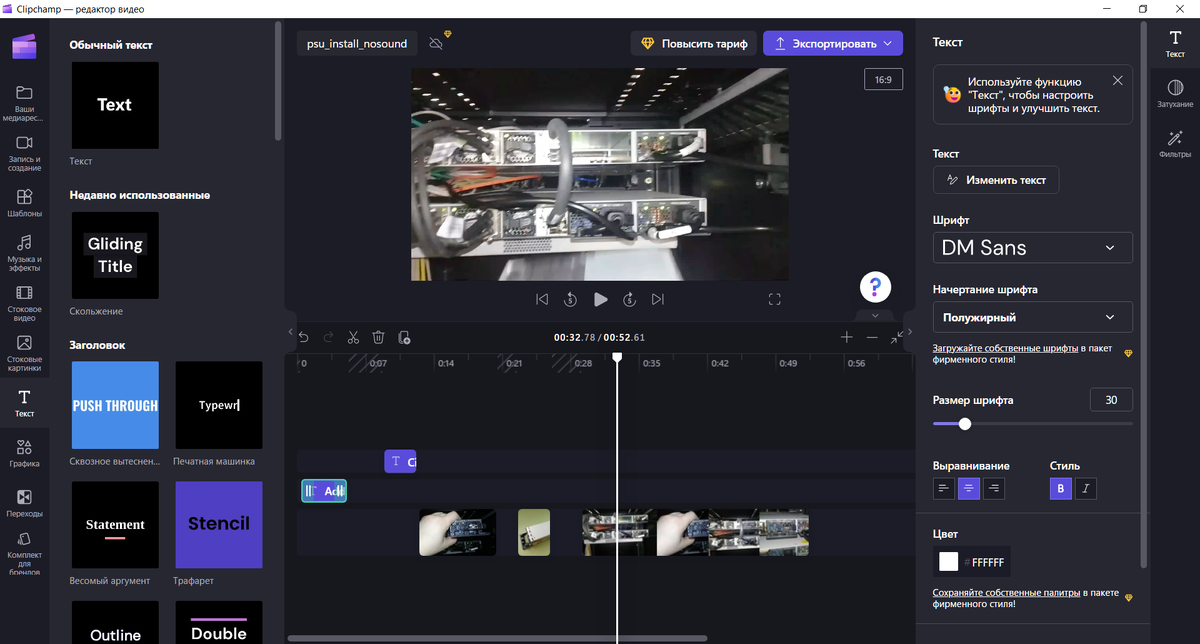This screenshot has height=644, width=1200.
Task: Expand the Полужирный font weight dropdown
Action: [x=1032, y=317]
